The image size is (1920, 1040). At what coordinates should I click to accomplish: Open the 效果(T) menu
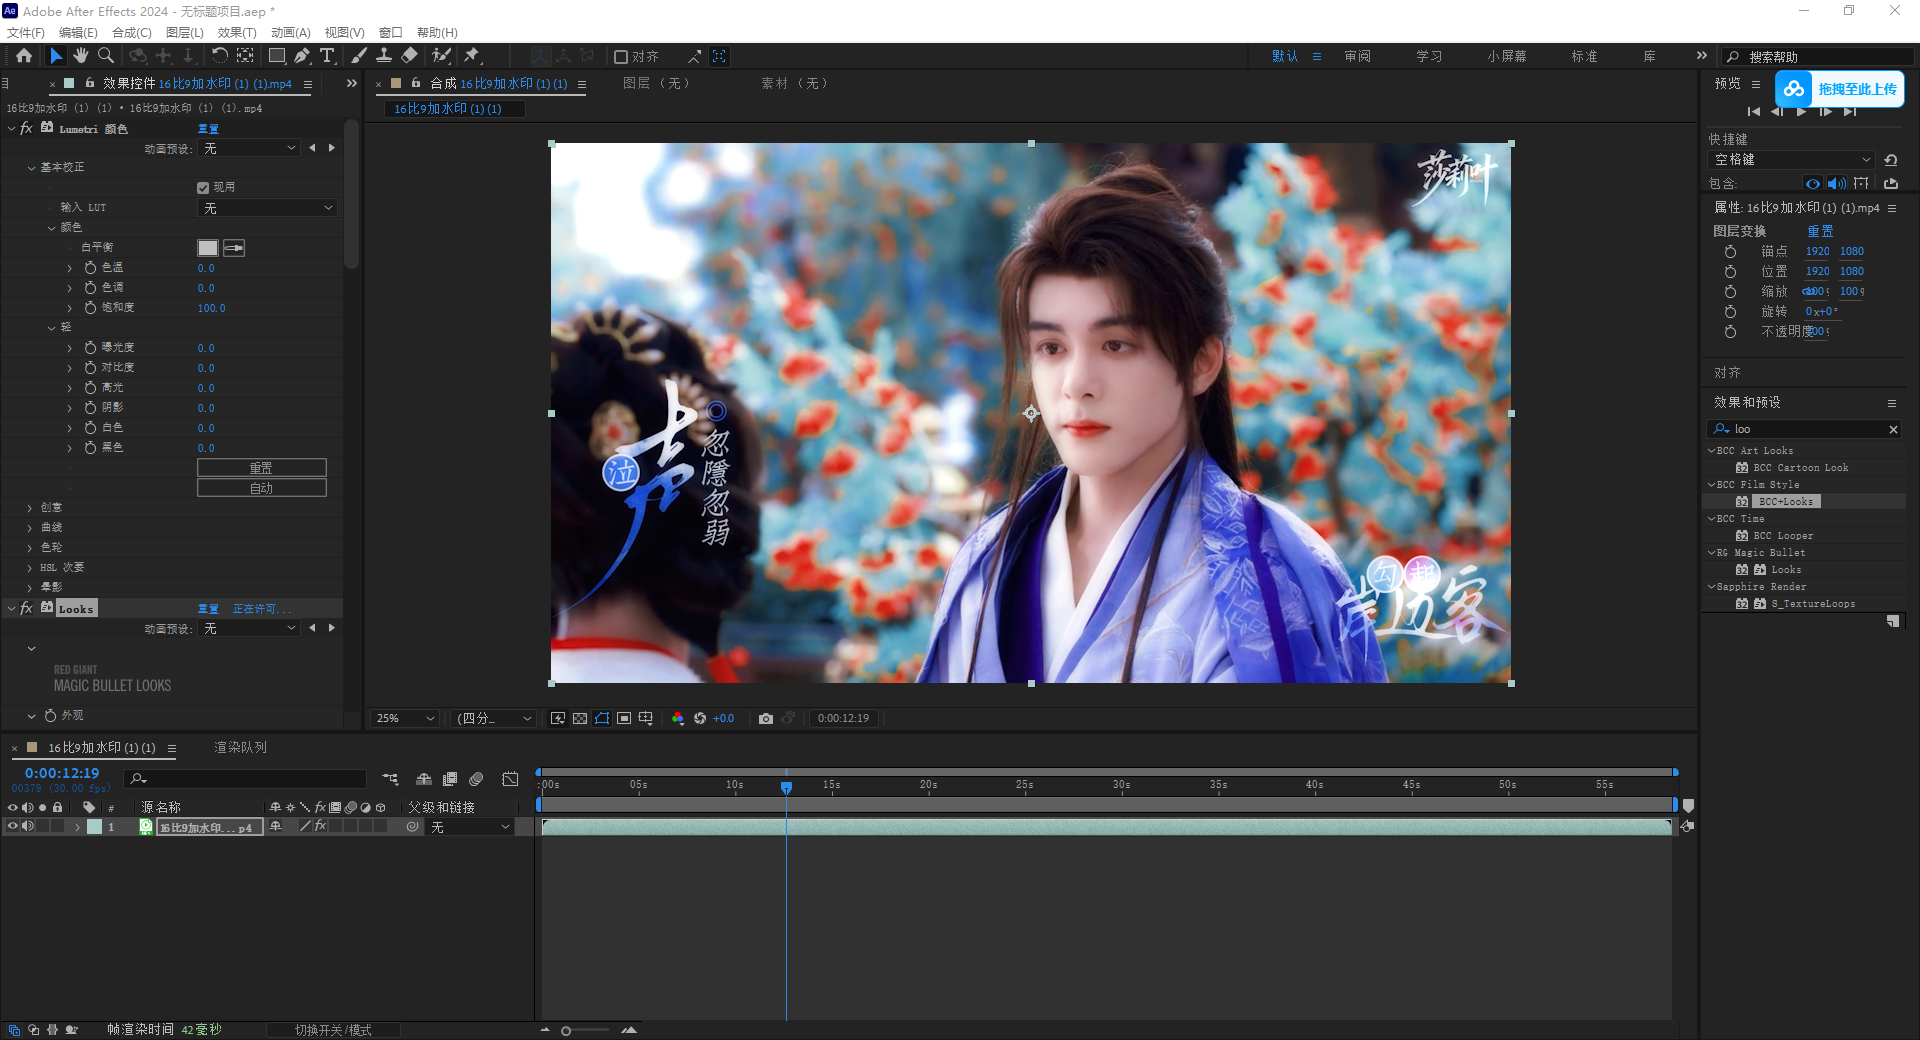pyautogui.click(x=237, y=32)
